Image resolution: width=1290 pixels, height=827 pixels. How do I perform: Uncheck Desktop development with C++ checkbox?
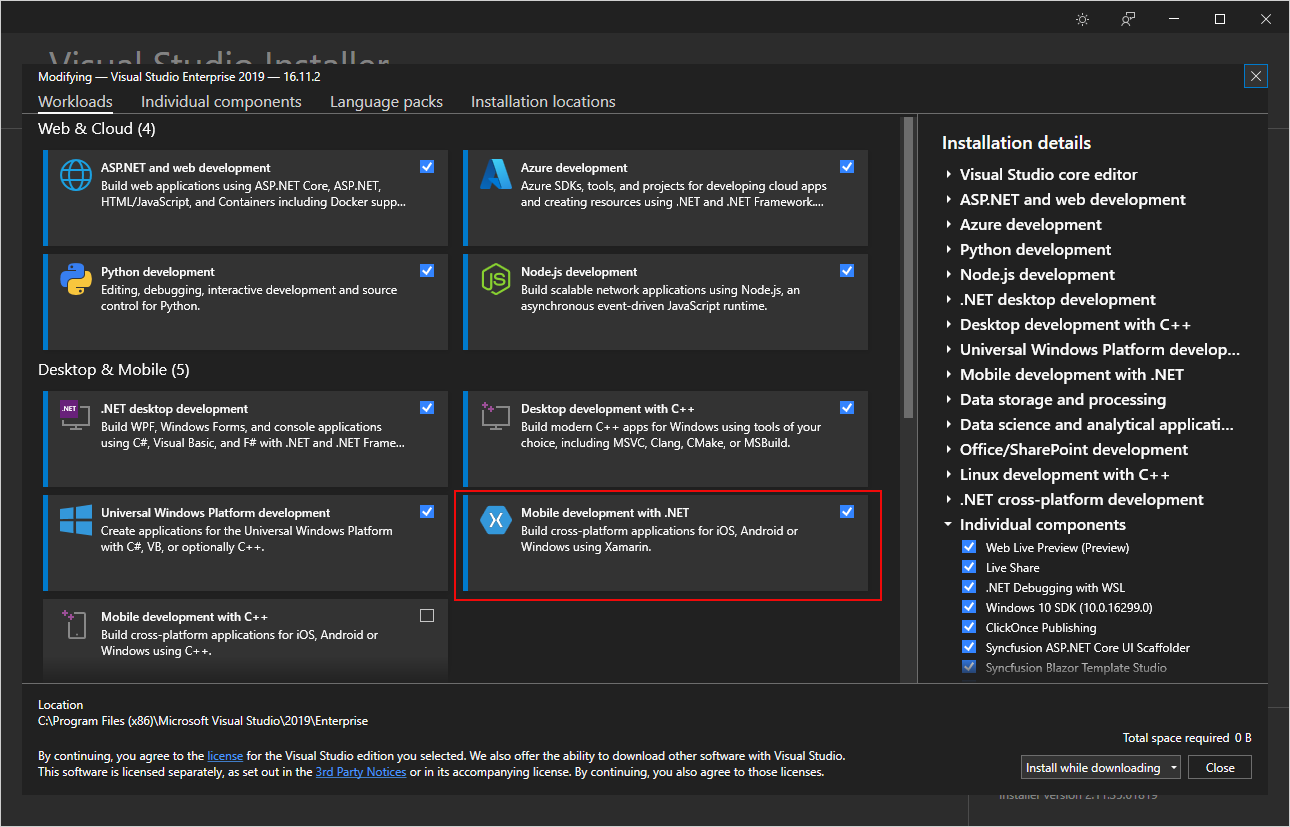(x=847, y=407)
